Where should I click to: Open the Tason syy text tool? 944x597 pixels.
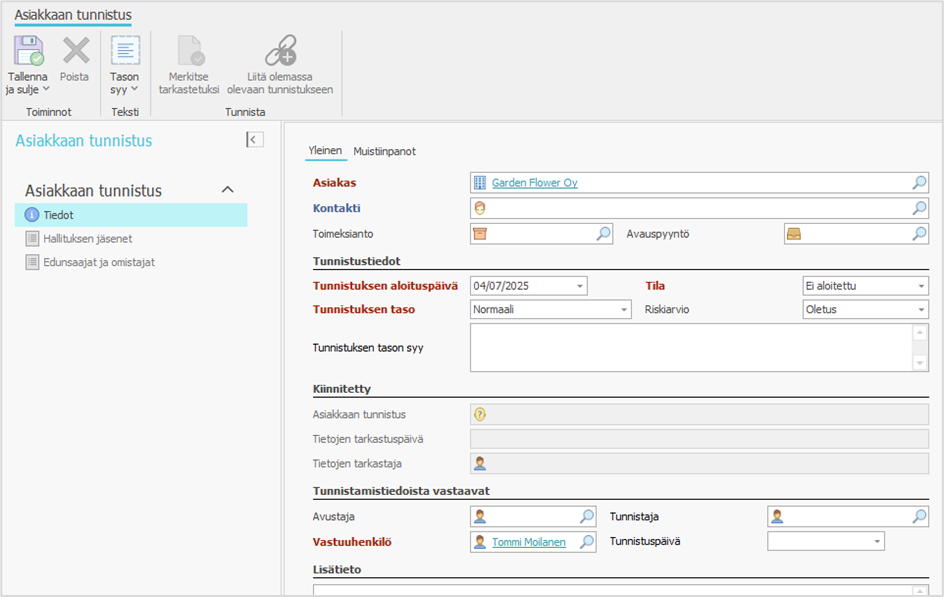(125, 52)
